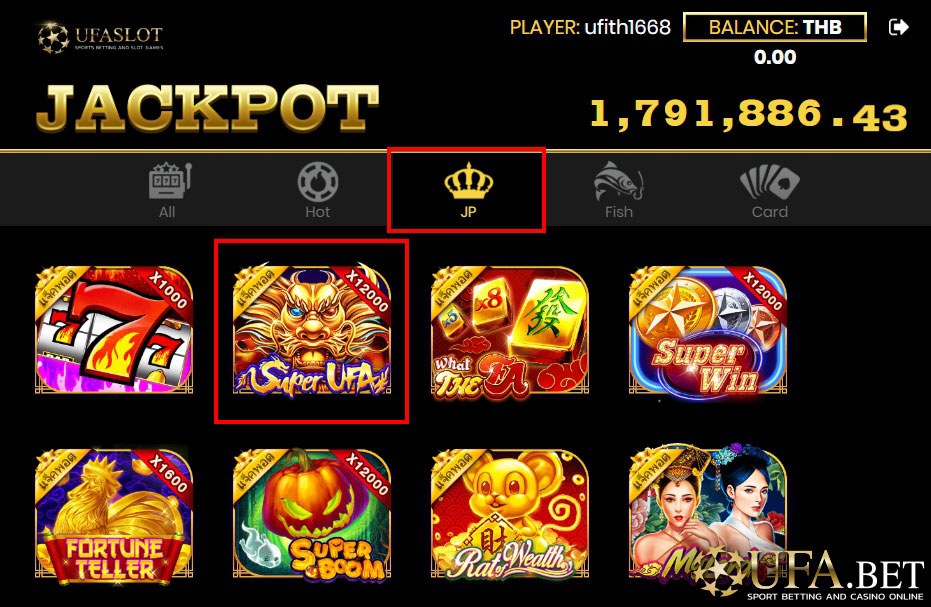Click the logout arrow icon
Viewport: 931px width, 607px height.
click(898, 27)
